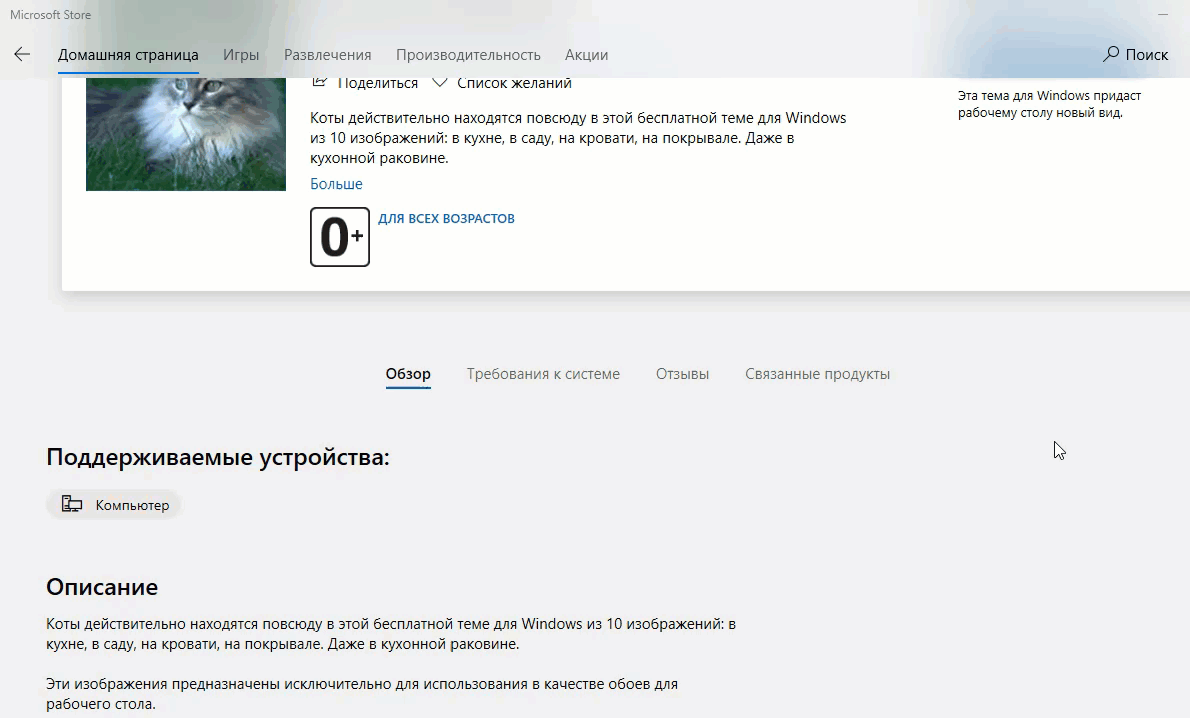Go back using the back arrow
1190x718 pixels.
click(x=22, y=54)
